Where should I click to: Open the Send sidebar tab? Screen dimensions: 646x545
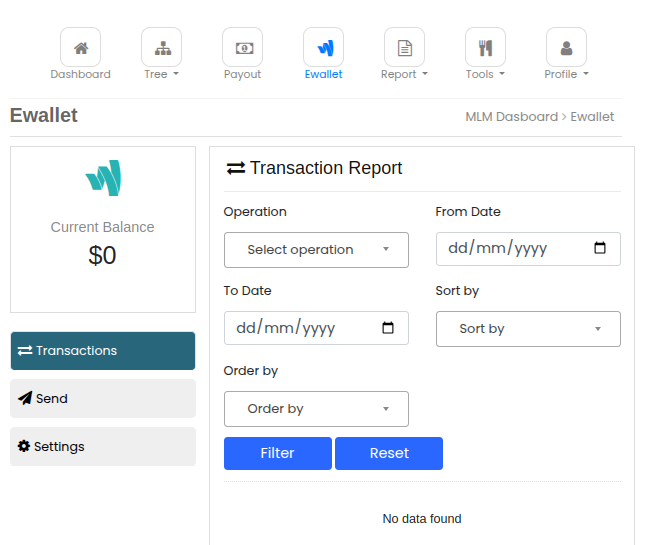click(103, 399)
